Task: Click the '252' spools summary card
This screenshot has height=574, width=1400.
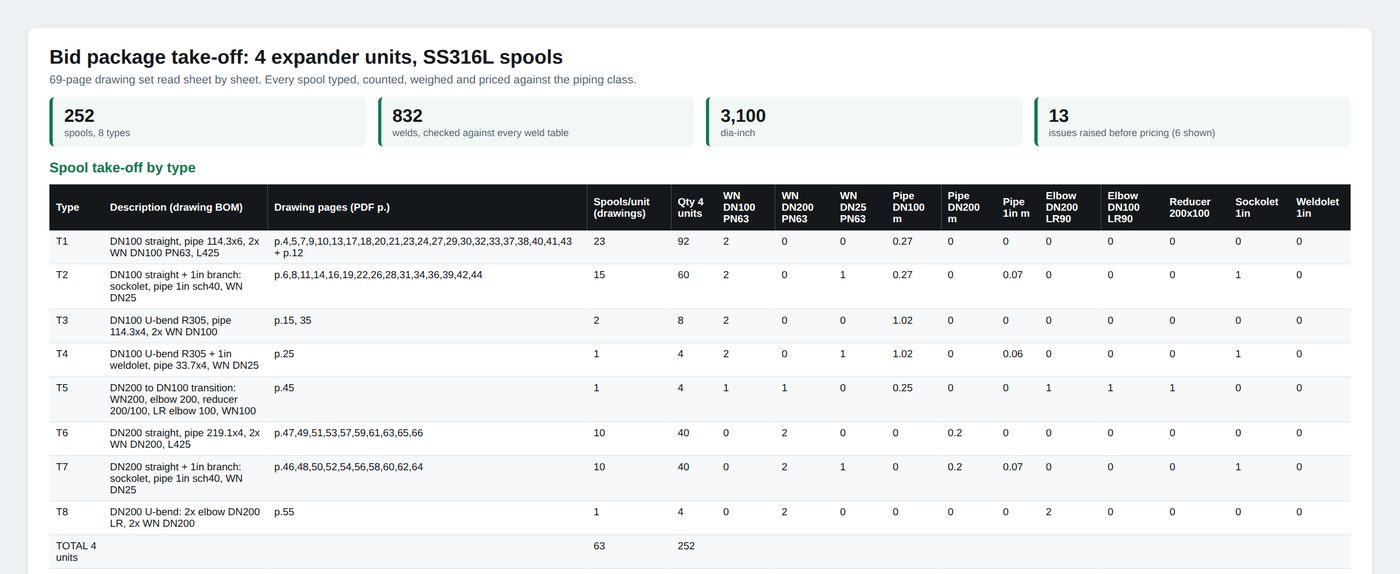Action: 208,122
